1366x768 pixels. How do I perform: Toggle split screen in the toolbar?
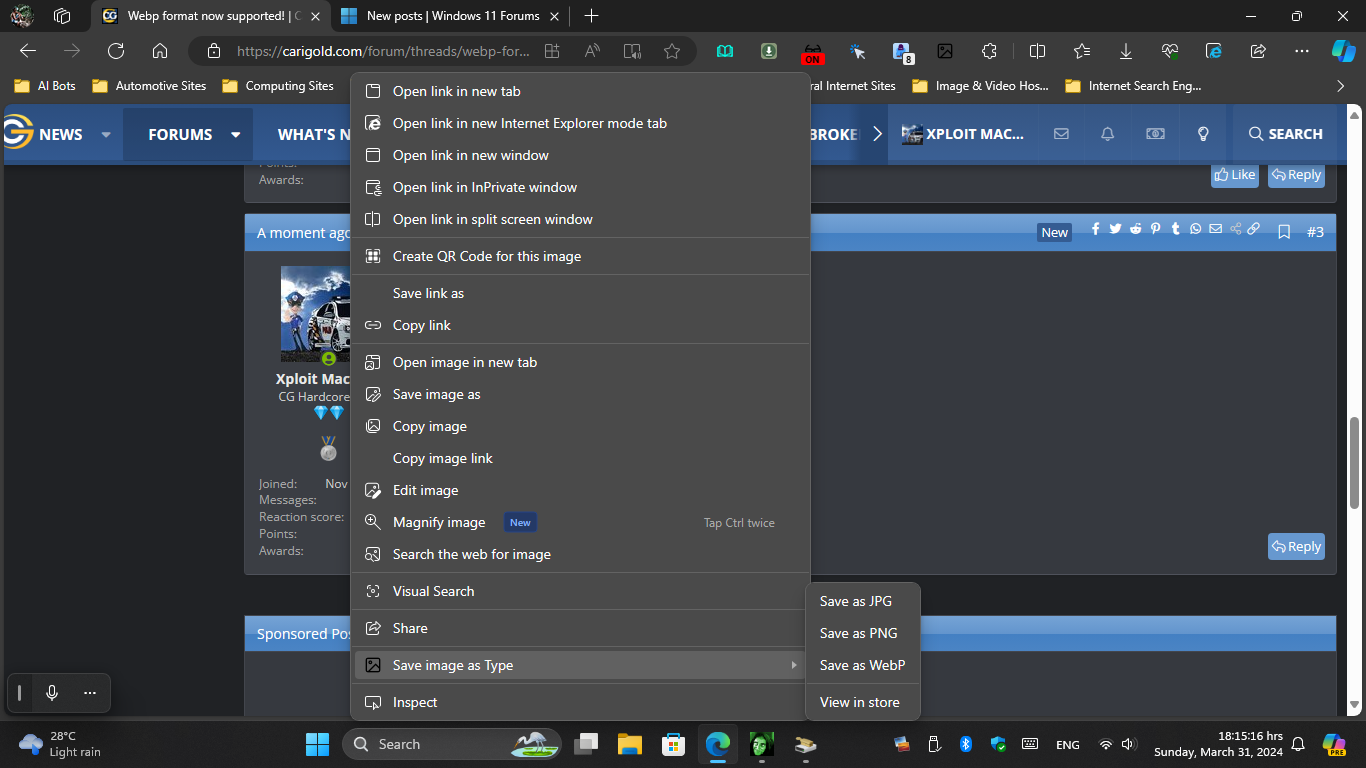(x=1038, y=51)
